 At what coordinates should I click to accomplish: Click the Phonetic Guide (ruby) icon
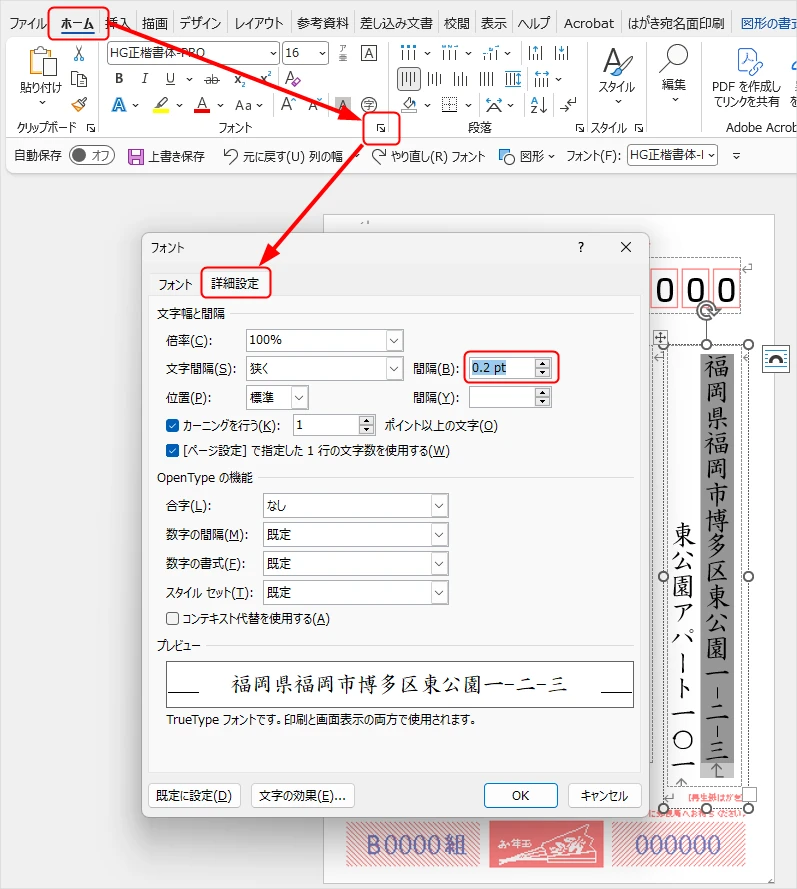343,53
